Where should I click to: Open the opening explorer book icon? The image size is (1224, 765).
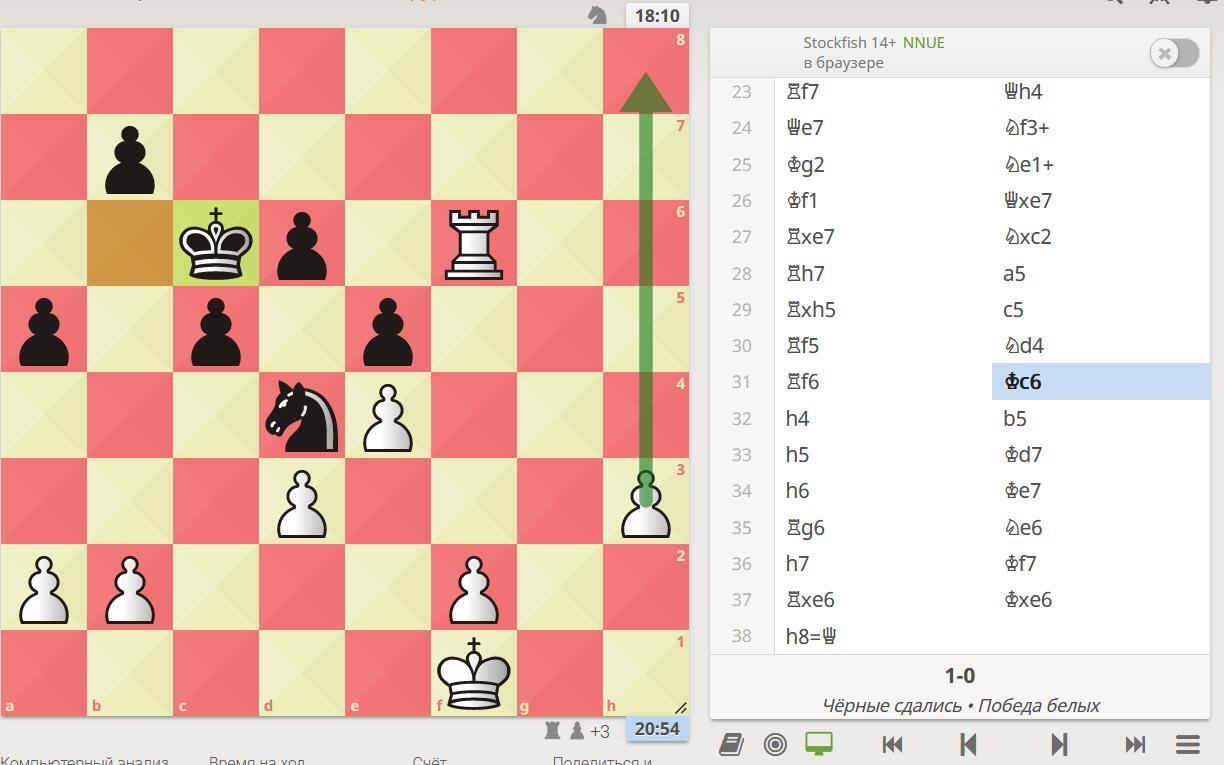(731, 744)
